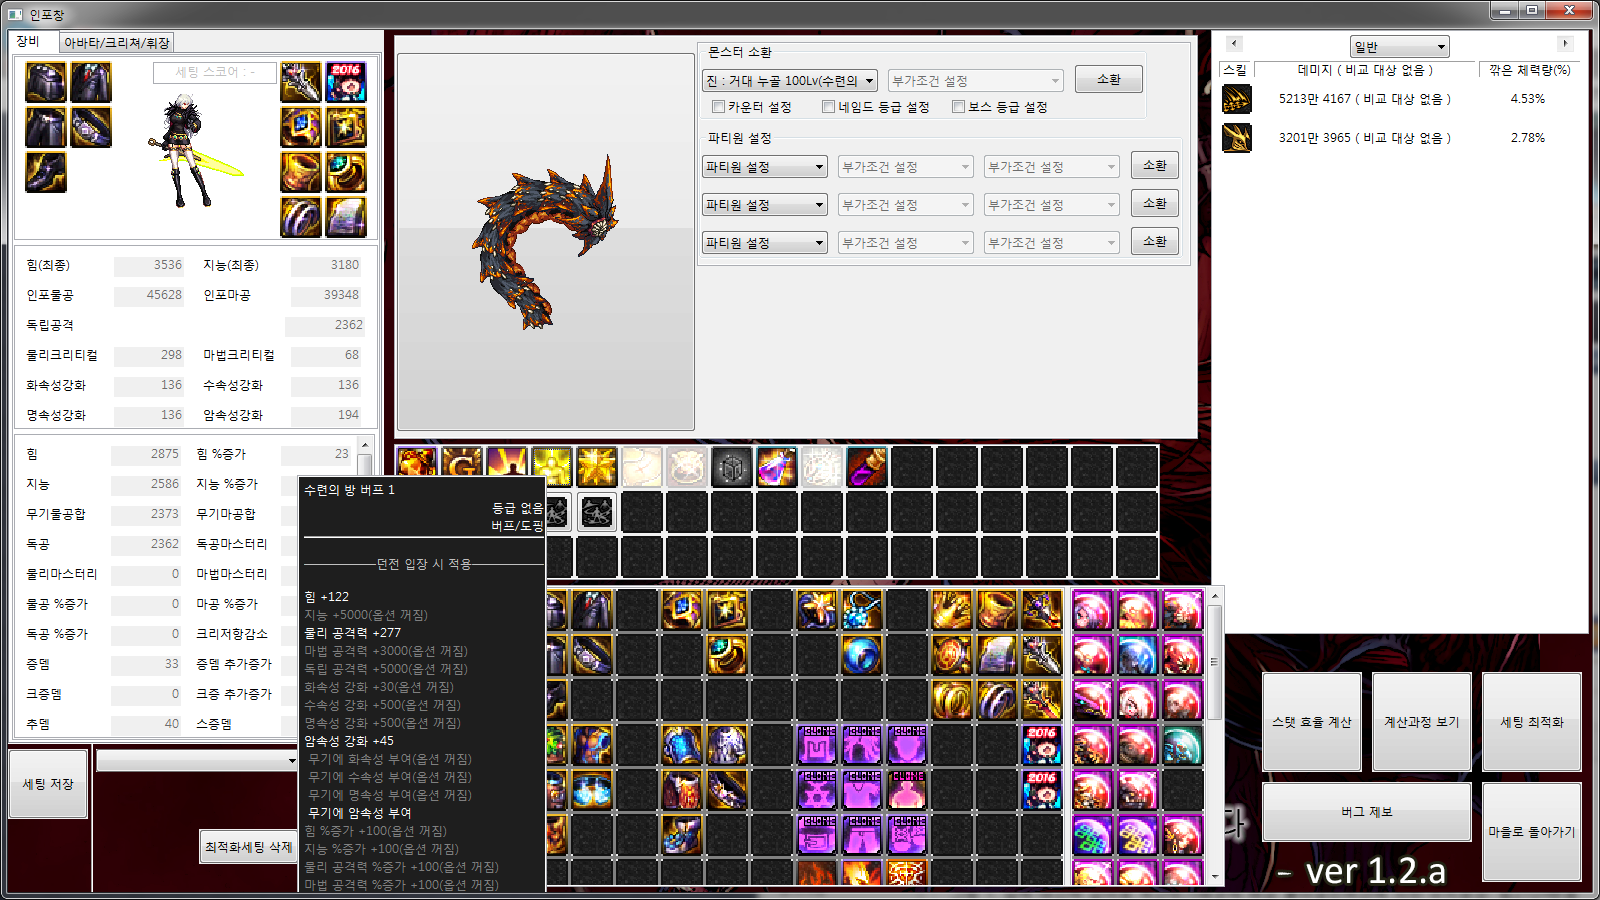1600x900 pixels.
Task: Switch to the 아바타/크리쳐/휘장 tab
Action: 116,43
